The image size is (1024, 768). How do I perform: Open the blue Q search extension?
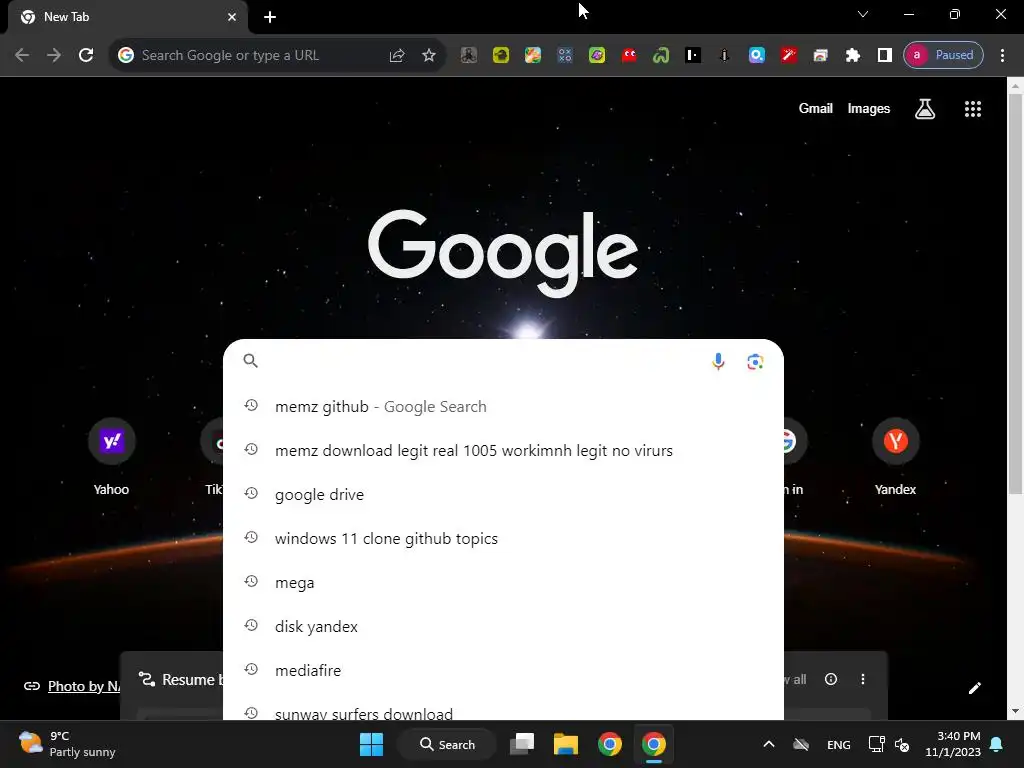point(757,55)
